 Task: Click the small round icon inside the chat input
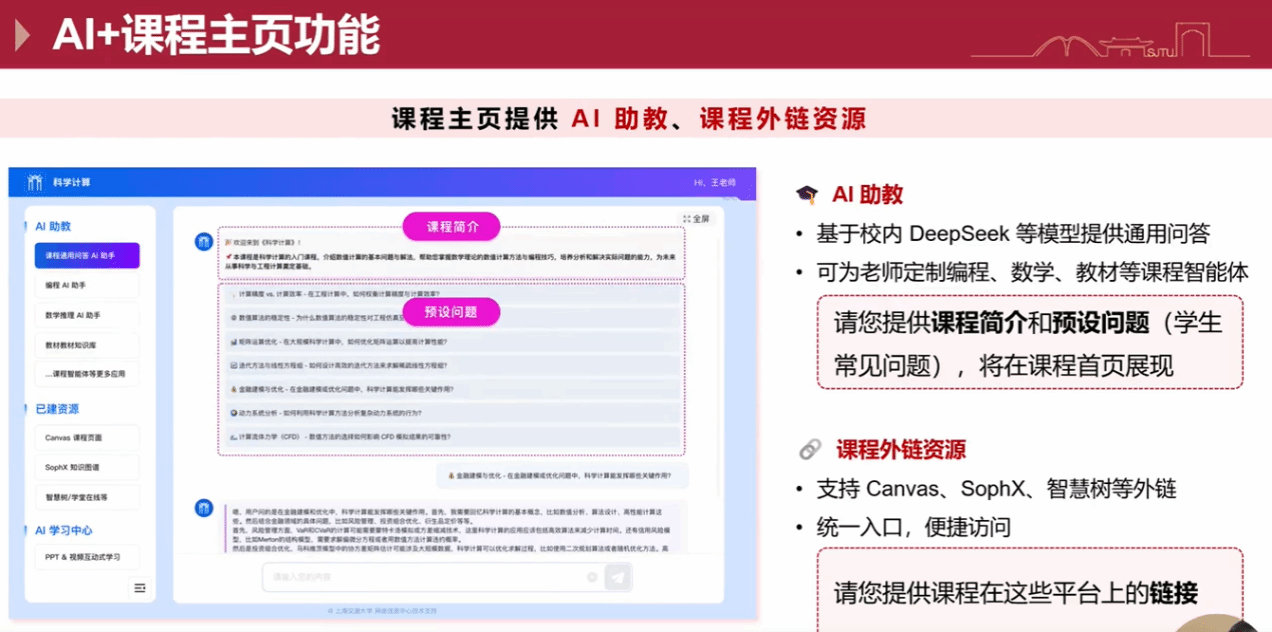coord(592,577)
